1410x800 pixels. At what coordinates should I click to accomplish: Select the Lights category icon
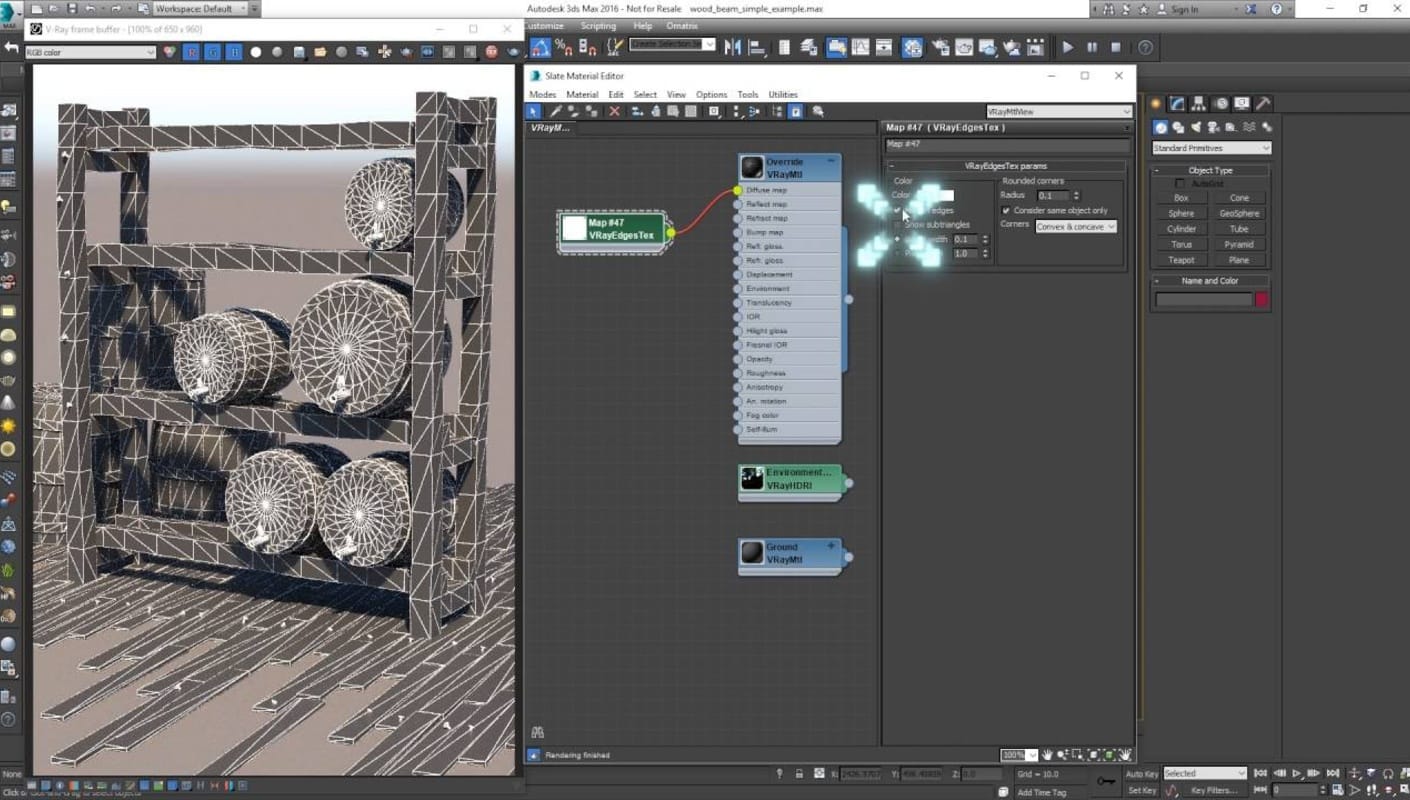coord(1195,128)
